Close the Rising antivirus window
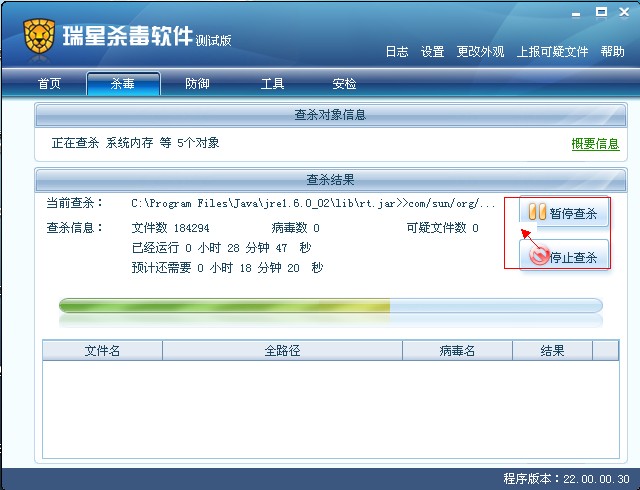 pyautogui.click(x=624, y=13)
